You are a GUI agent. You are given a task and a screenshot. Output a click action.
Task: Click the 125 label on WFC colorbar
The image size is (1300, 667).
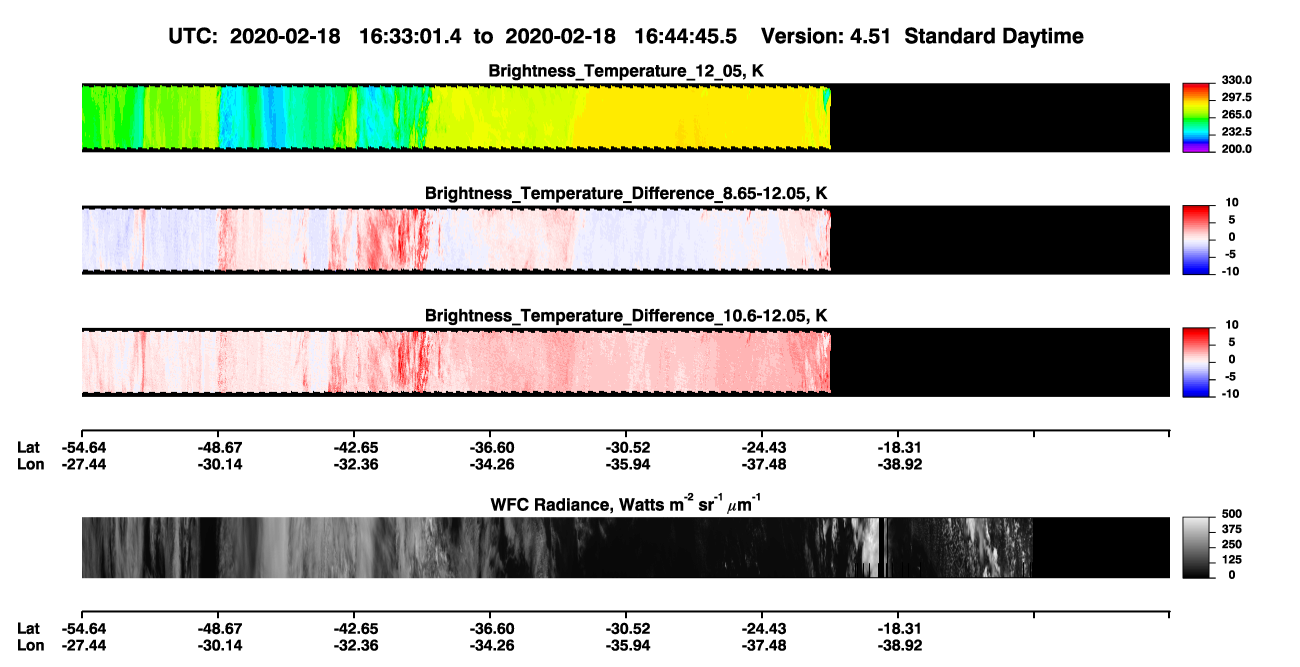click(1232, 559)
